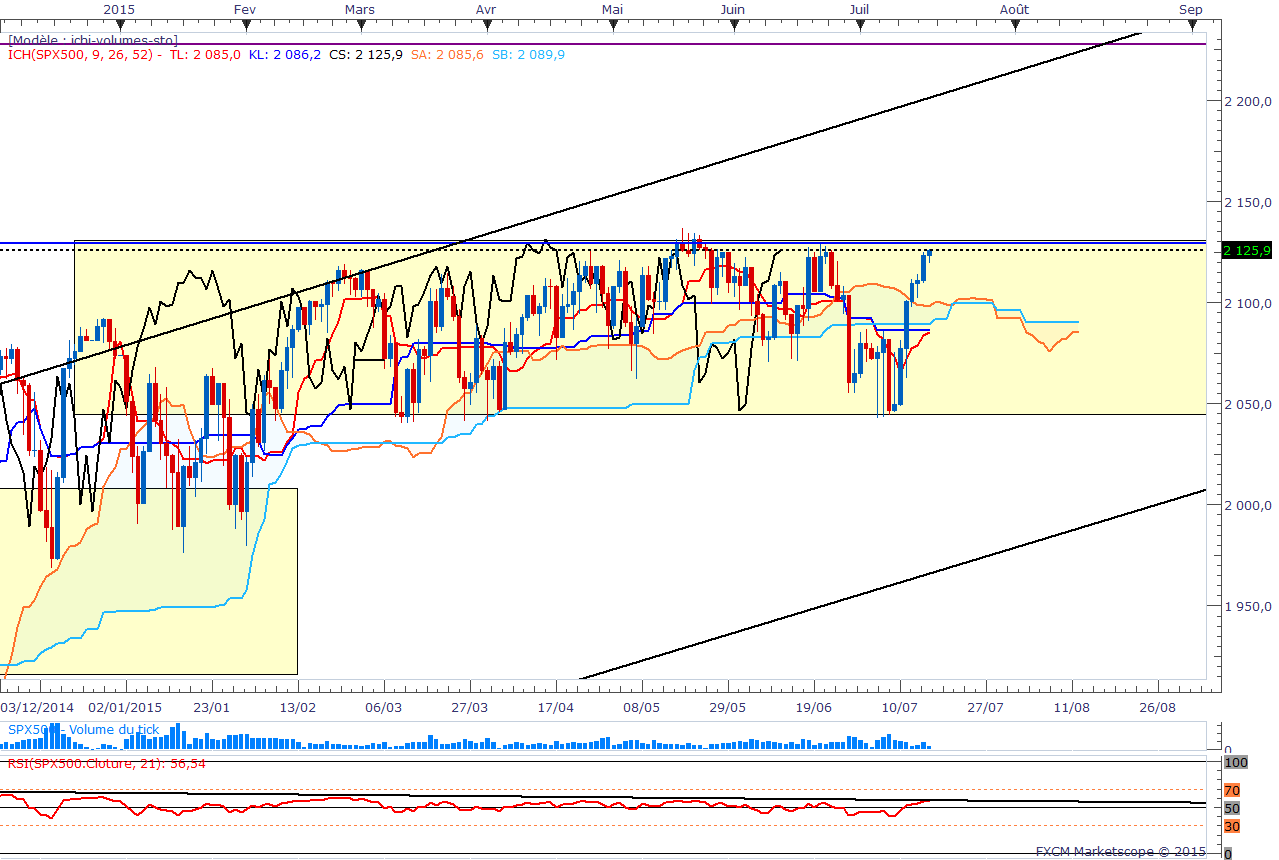Screen dimensions: 1279x860
Task: Click the blue KL: 2 086,2 legend value
Action: pyautogui.click(x=285, y=55)
